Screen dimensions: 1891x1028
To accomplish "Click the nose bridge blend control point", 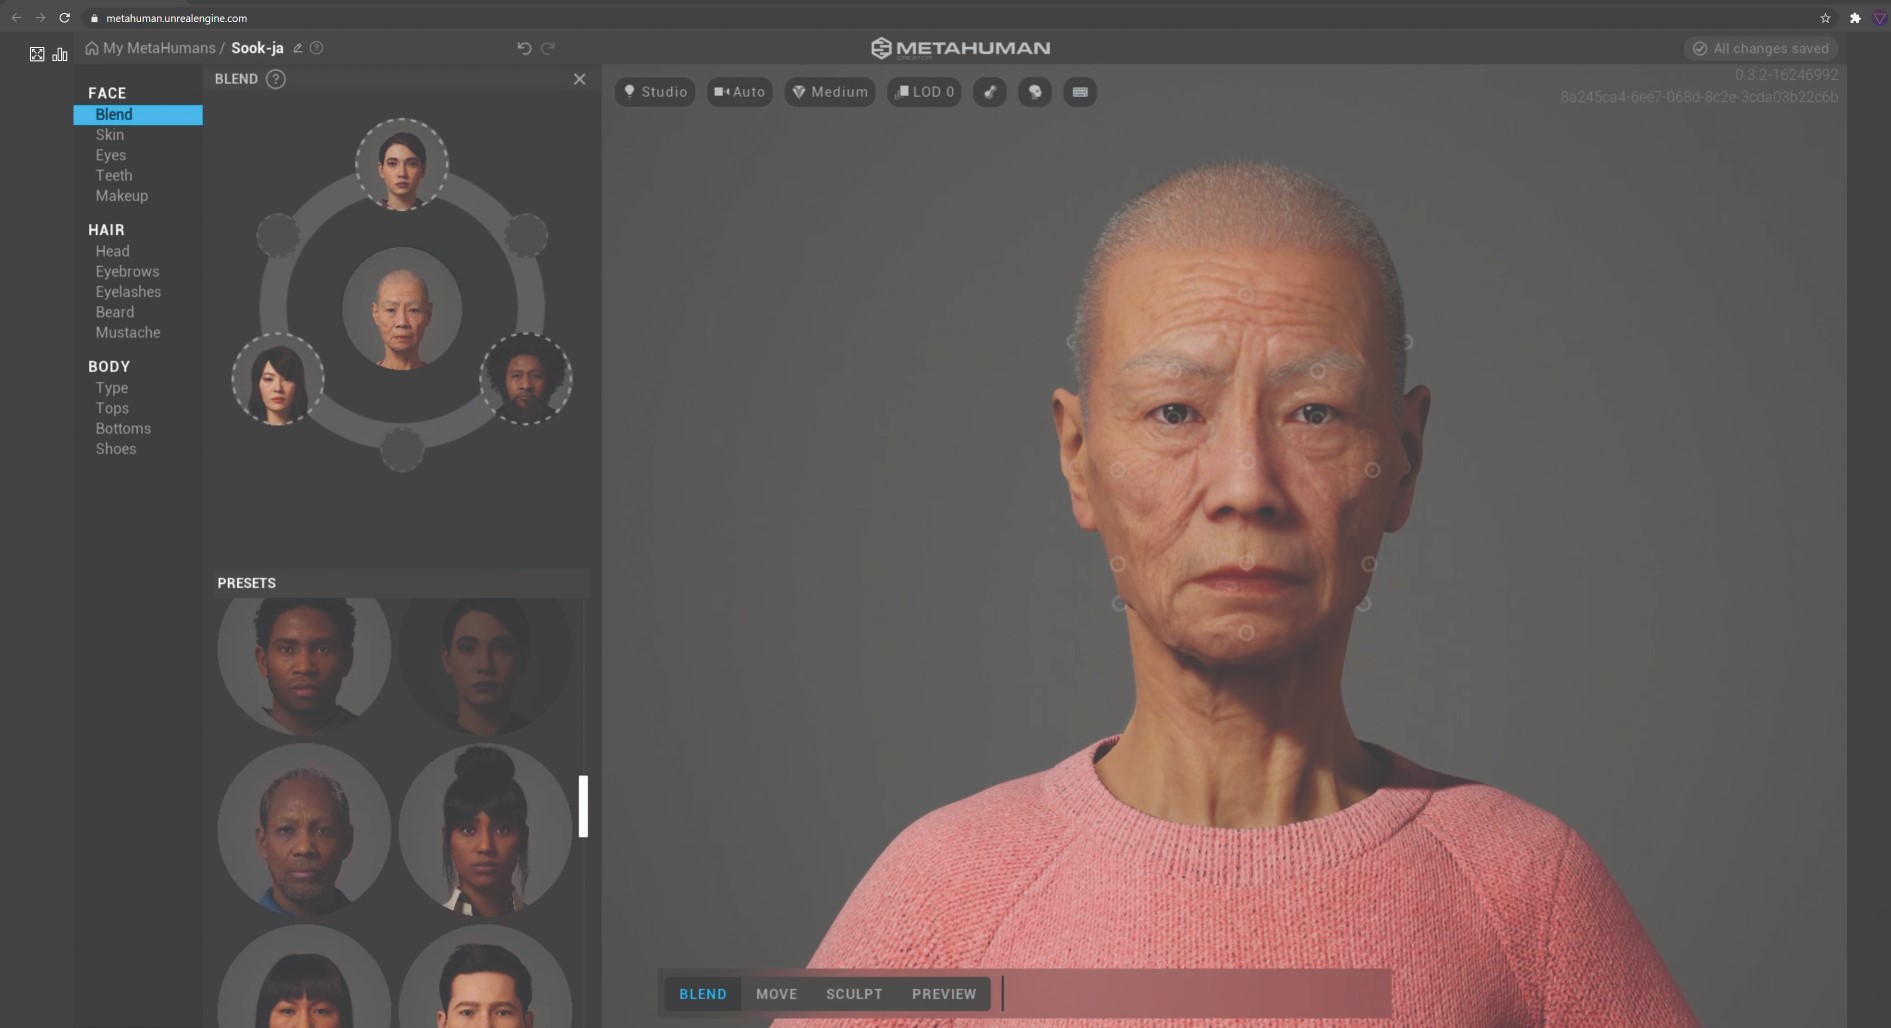I will point(1247,461).
